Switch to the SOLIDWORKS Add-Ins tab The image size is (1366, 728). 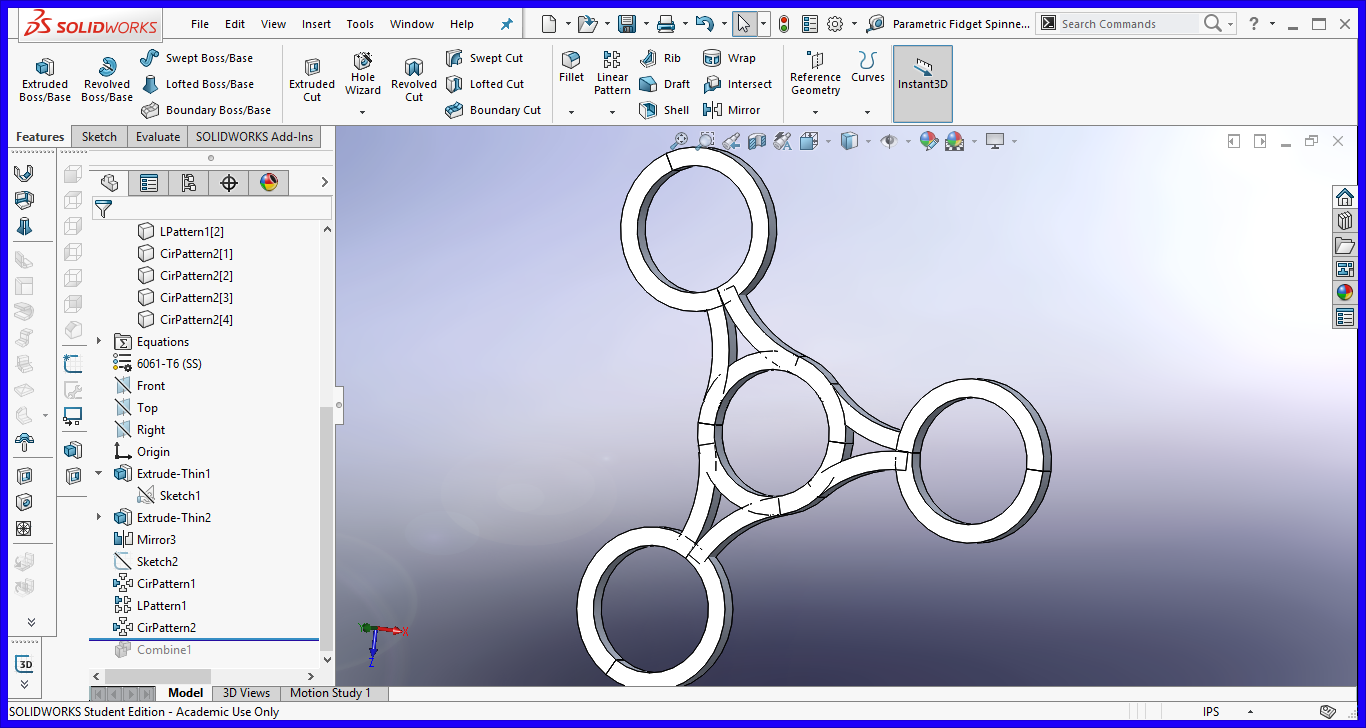tap(254, 137)
